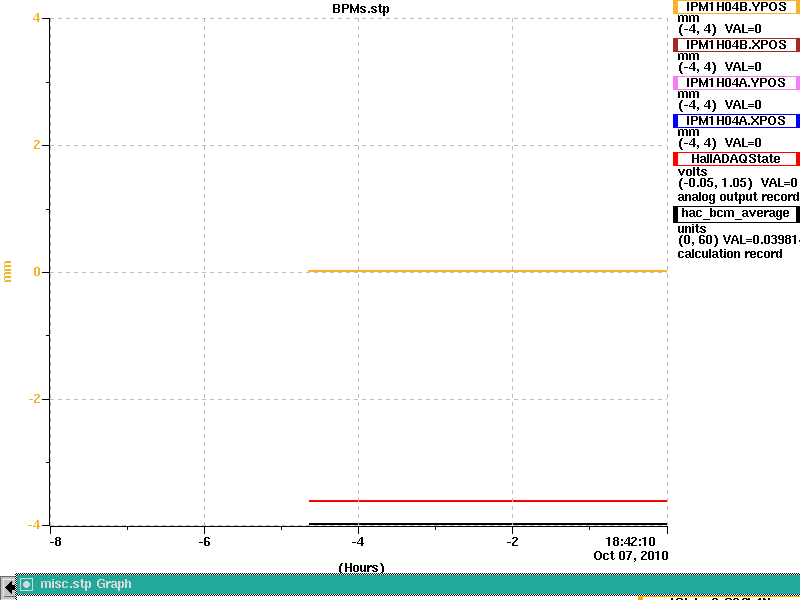Click the 'units' label under hac_bcm_average
800x600 pixels.
(x=692, y=229)
